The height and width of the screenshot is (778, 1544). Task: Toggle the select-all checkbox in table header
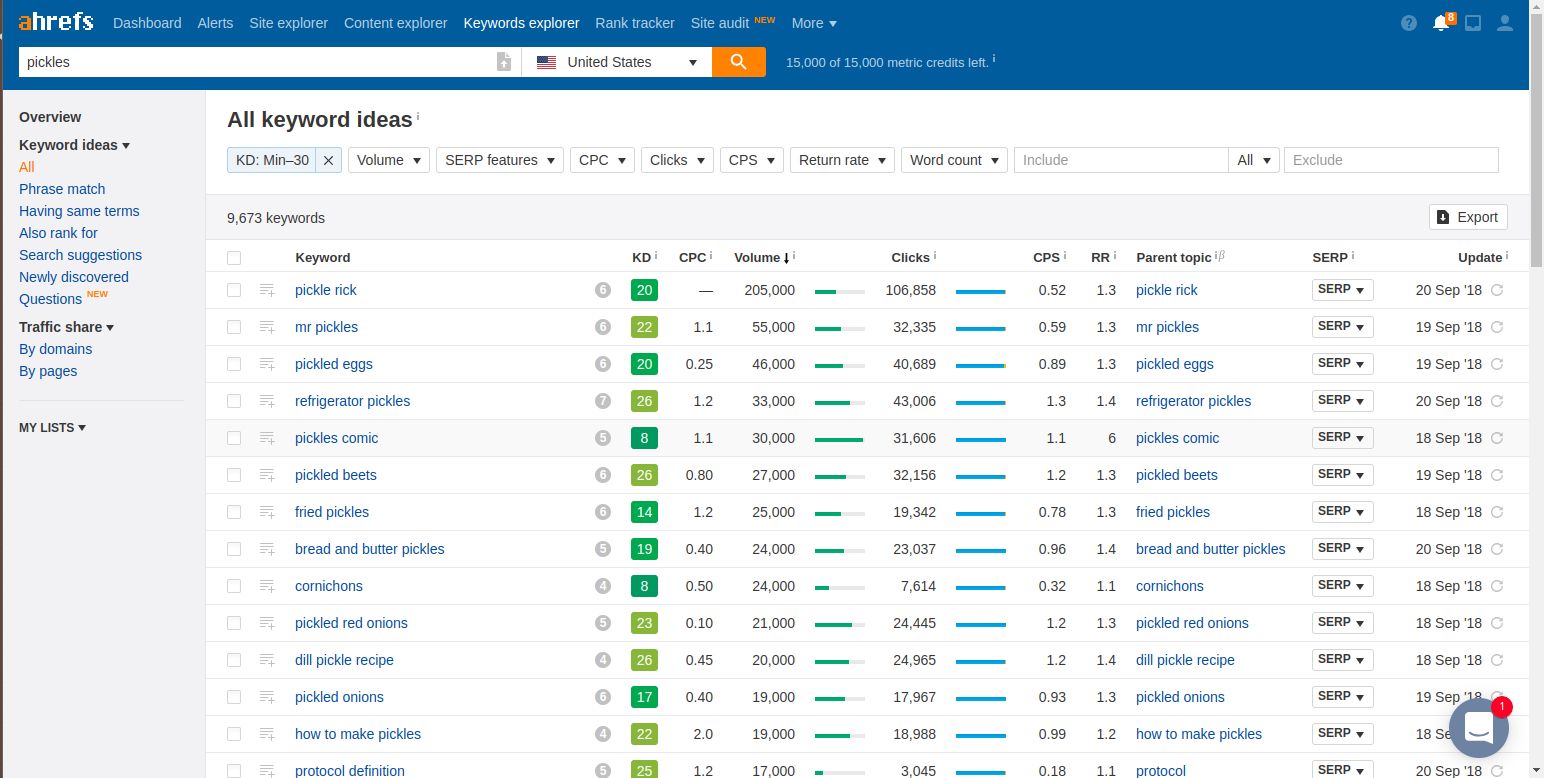234,258
